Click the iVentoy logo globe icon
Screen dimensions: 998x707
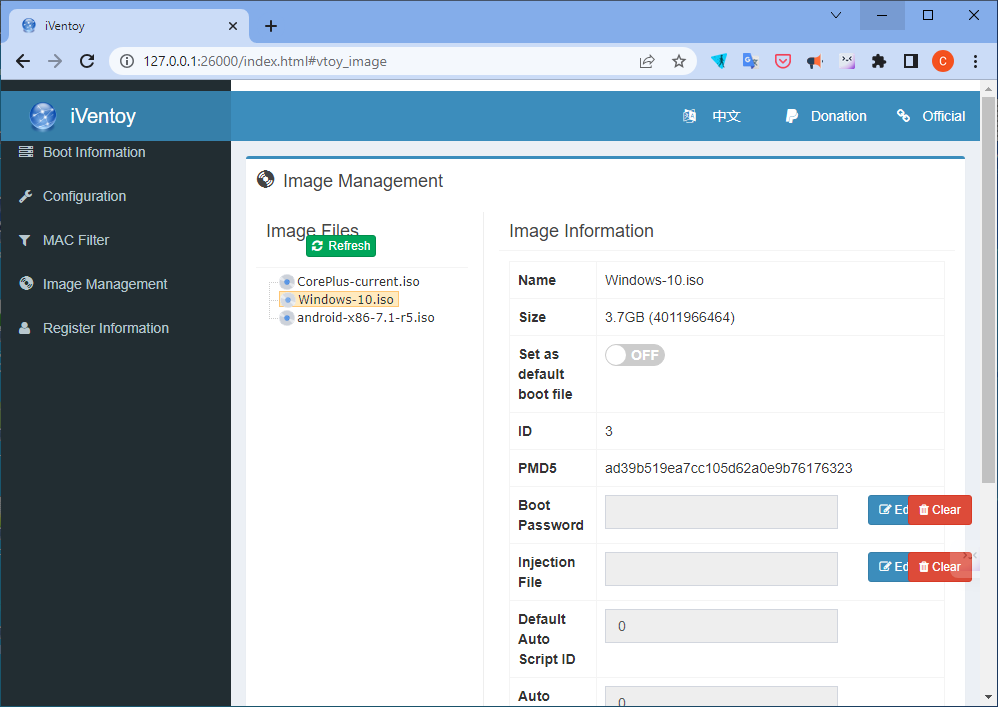pos(43,116)
